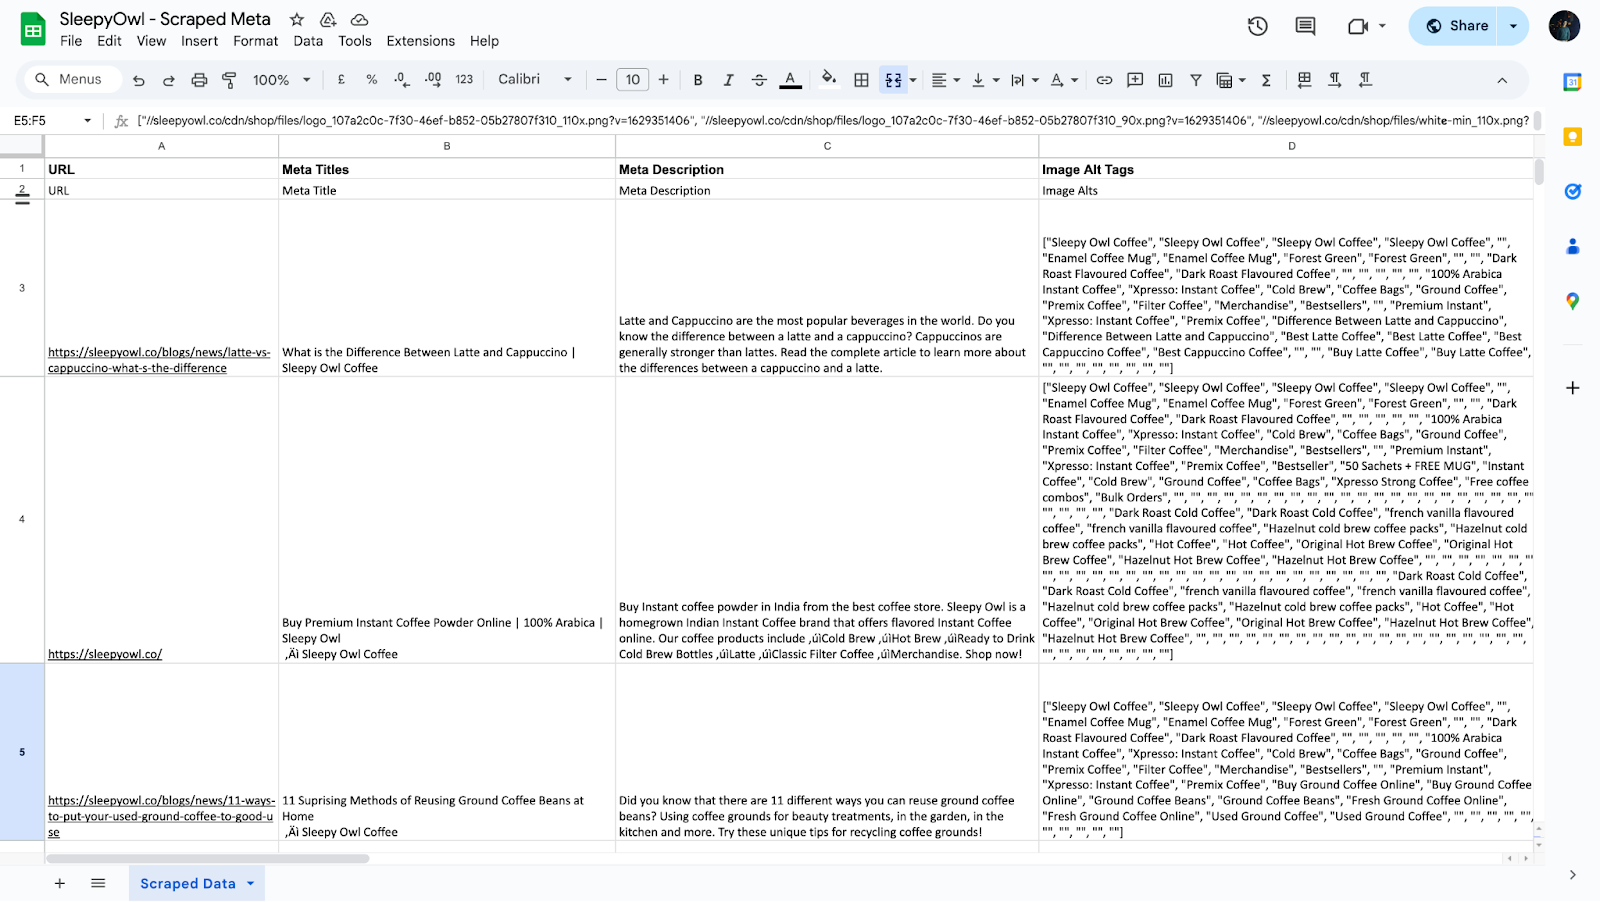The height and width of the screenshot is (902, 1600).
Task: Check the cloud document status icon
Action: 359,19
